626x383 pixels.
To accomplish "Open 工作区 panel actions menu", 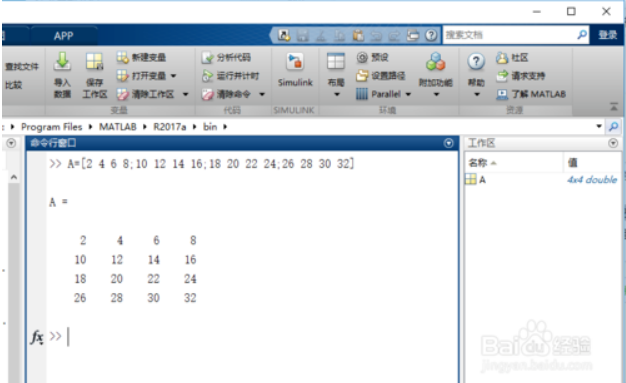I will (x=613, y=143).
